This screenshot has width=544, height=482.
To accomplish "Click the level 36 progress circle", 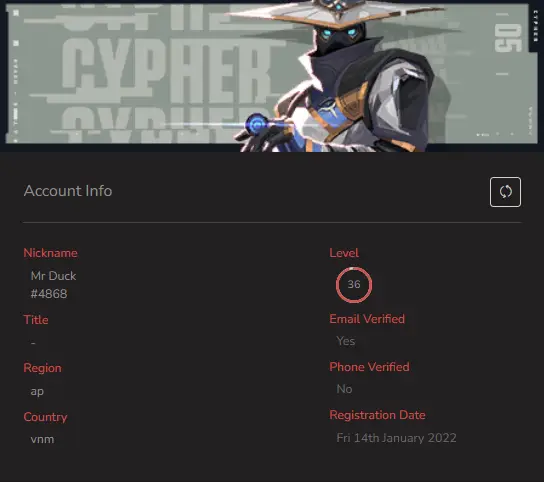I will (354, 285).
